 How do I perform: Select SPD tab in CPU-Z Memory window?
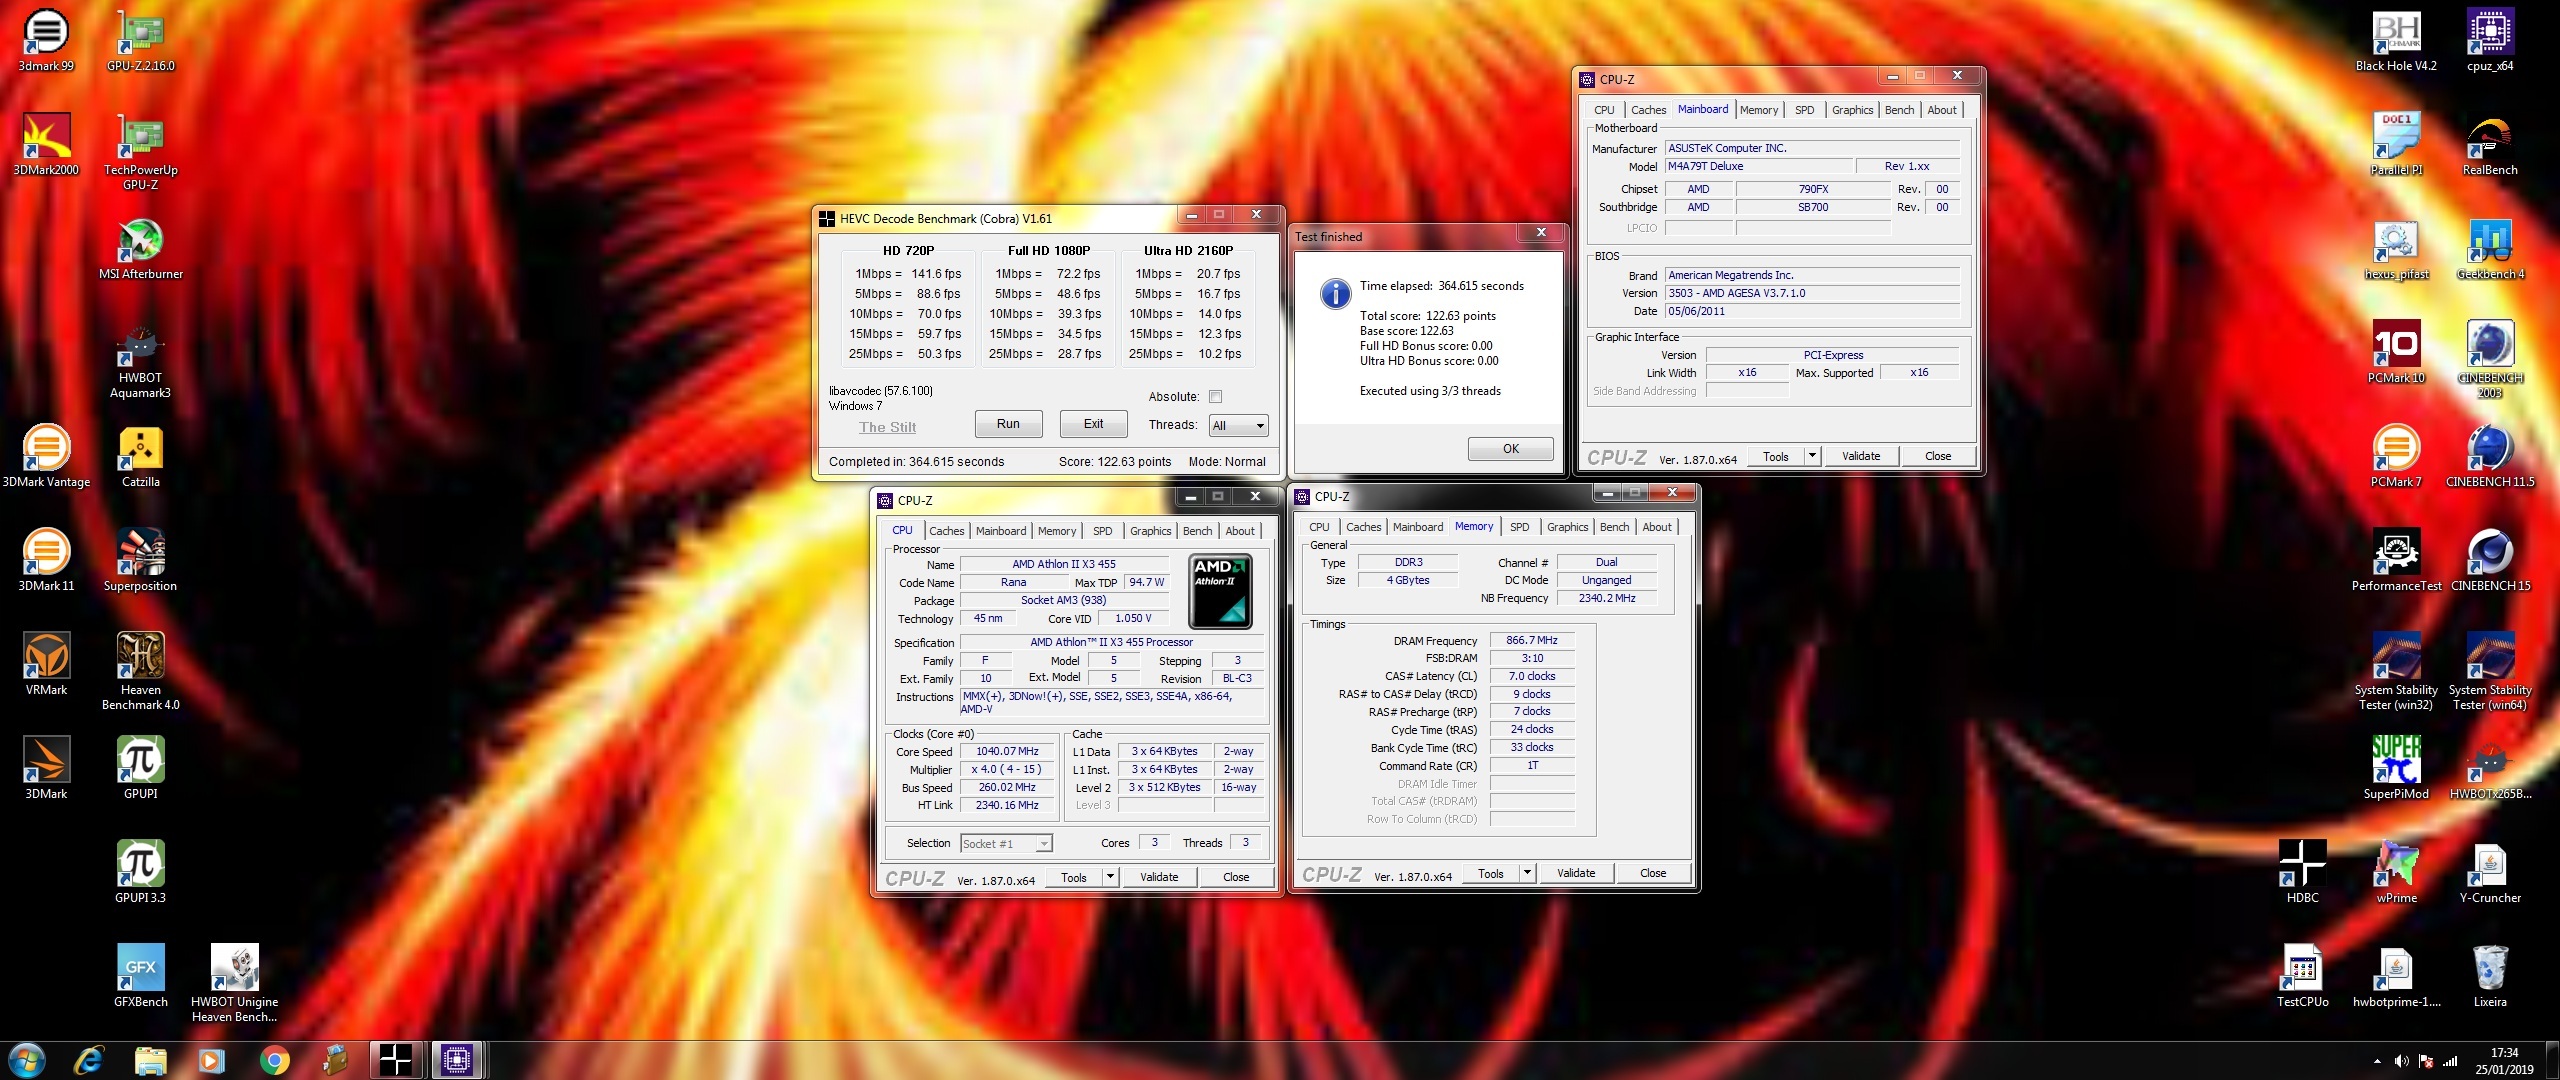click(1519, 527)
